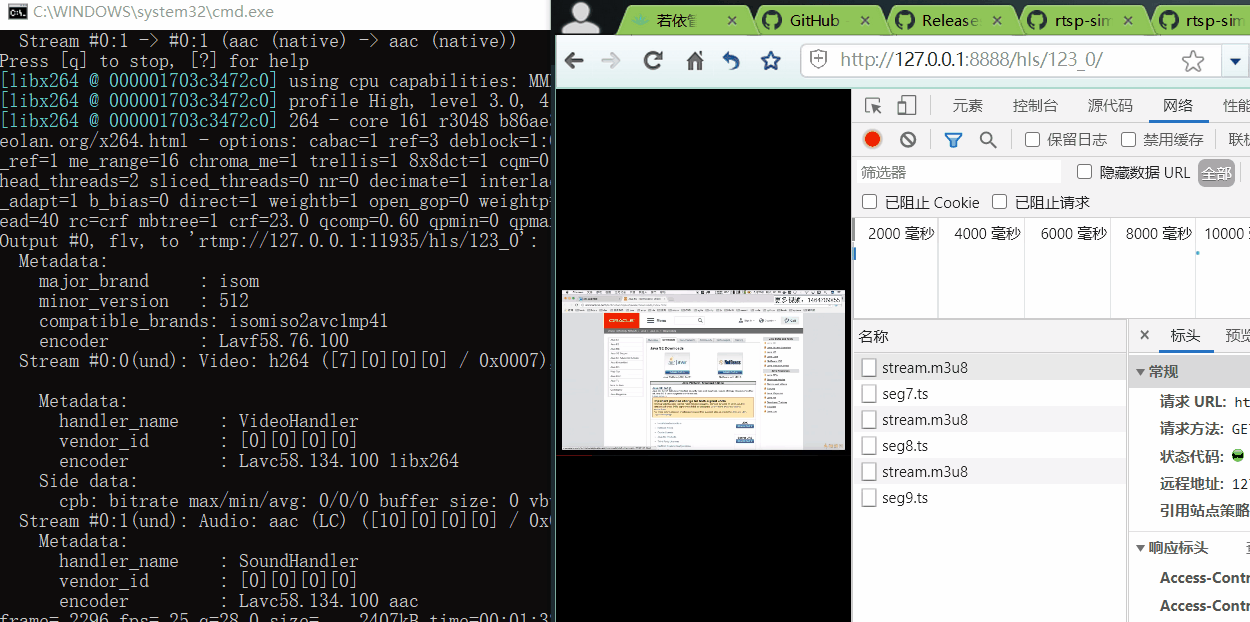
Task: Select the seg9.ts request row
Action: [x=990, y=498]
